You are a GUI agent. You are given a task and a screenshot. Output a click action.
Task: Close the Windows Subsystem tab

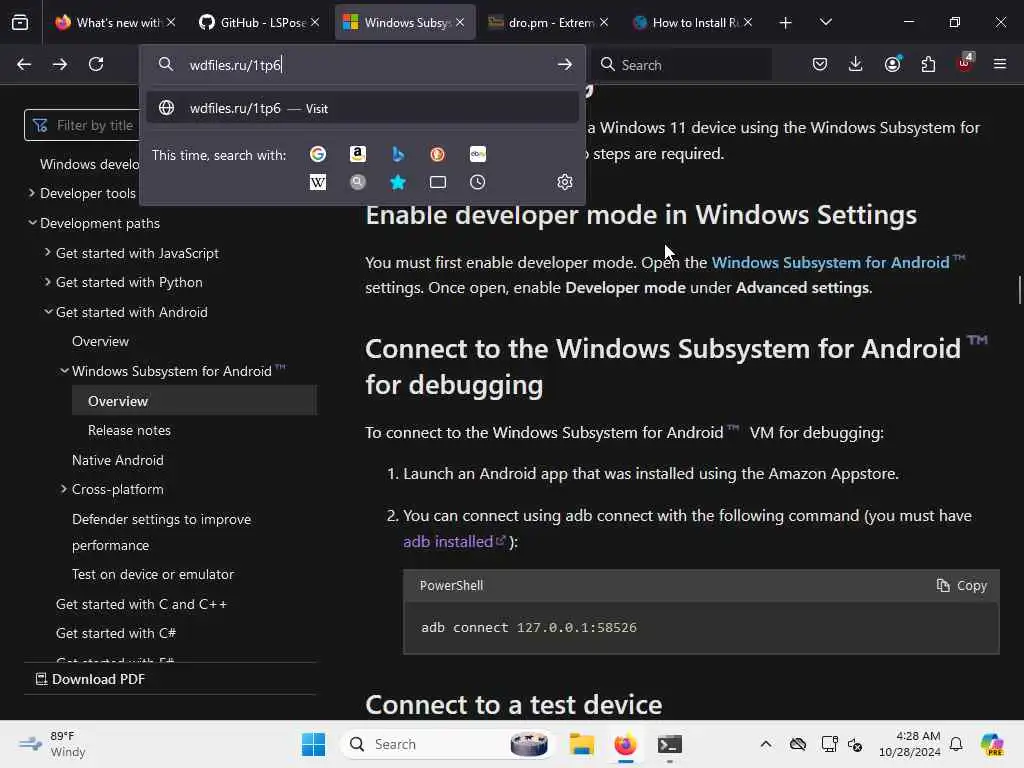[x=460, y=22]
